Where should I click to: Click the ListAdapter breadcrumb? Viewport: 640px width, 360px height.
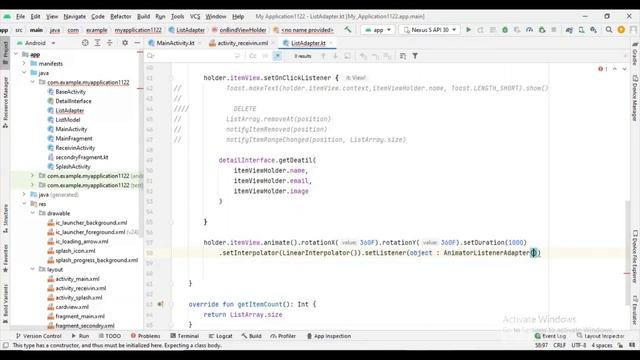click(x=187, y=30)
